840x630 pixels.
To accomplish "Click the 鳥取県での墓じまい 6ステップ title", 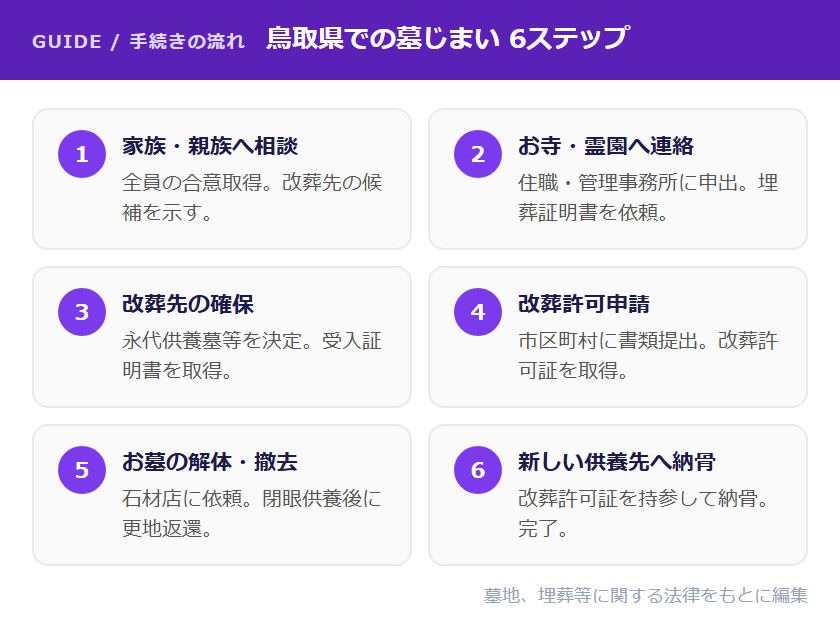I will coord(448,39).
